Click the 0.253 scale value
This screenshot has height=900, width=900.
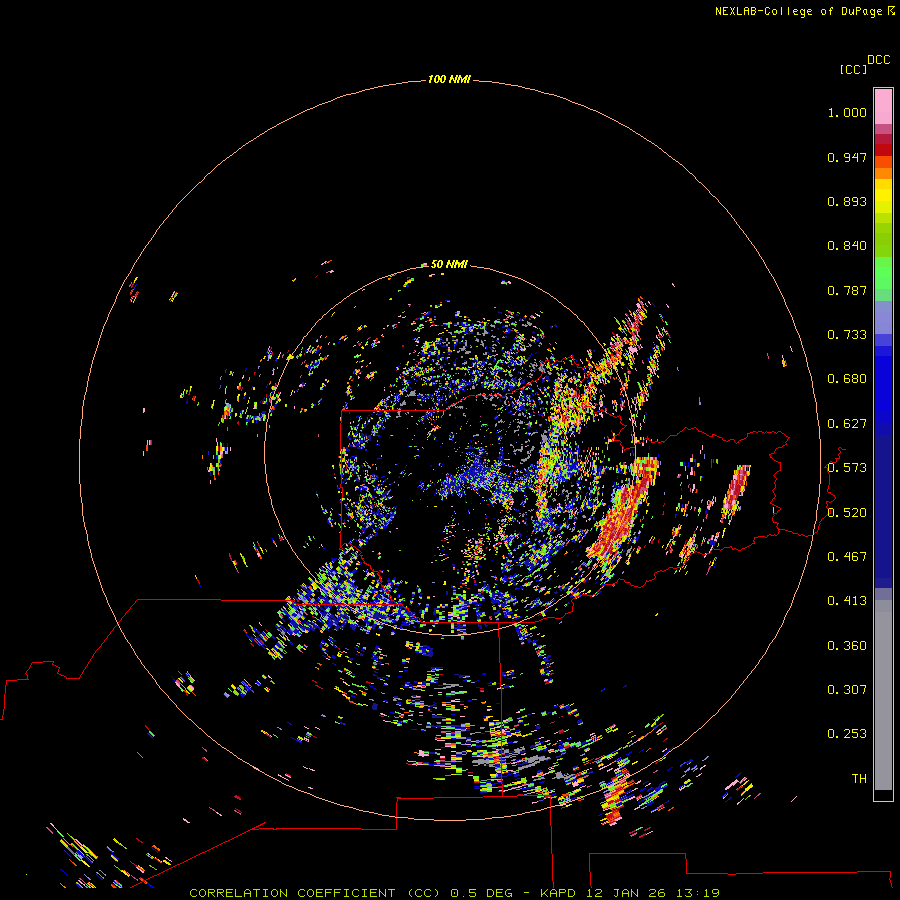[x=847, y=734]
